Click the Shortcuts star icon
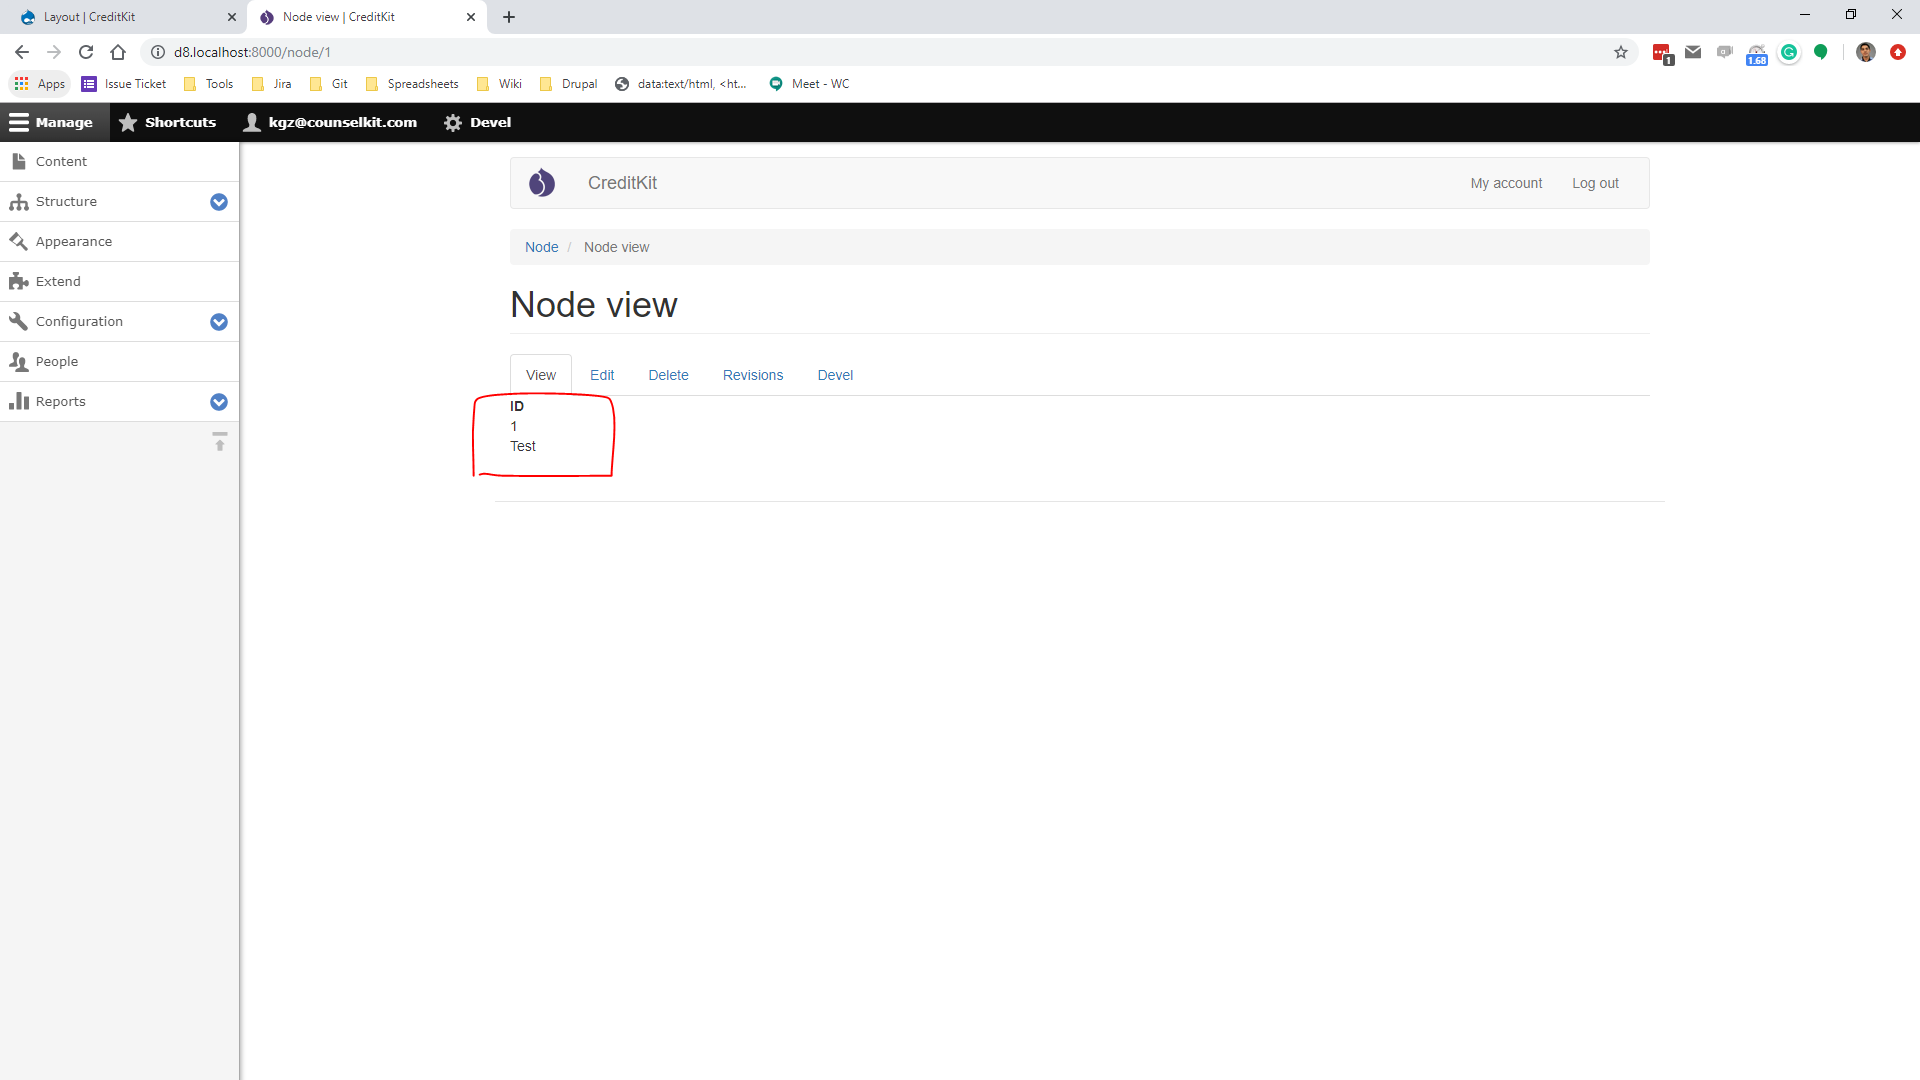Viewport: 1920px width, 1080px height. coord(128,122)
